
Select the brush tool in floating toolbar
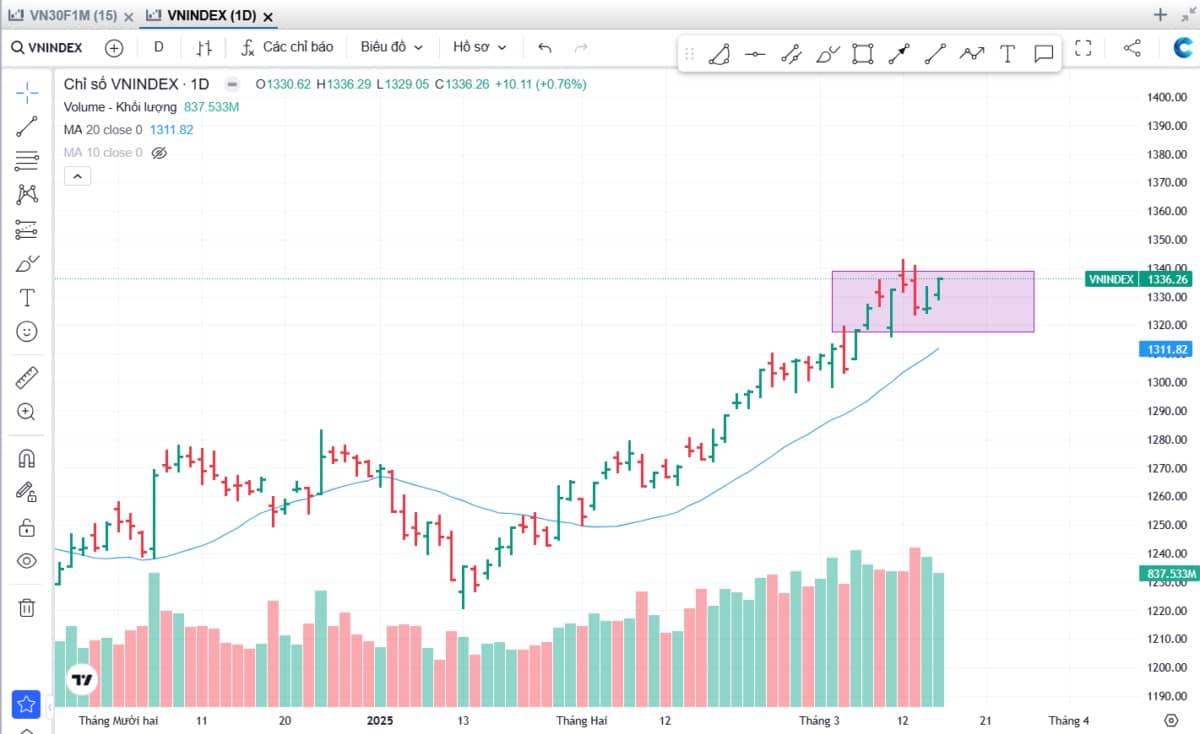827,54
